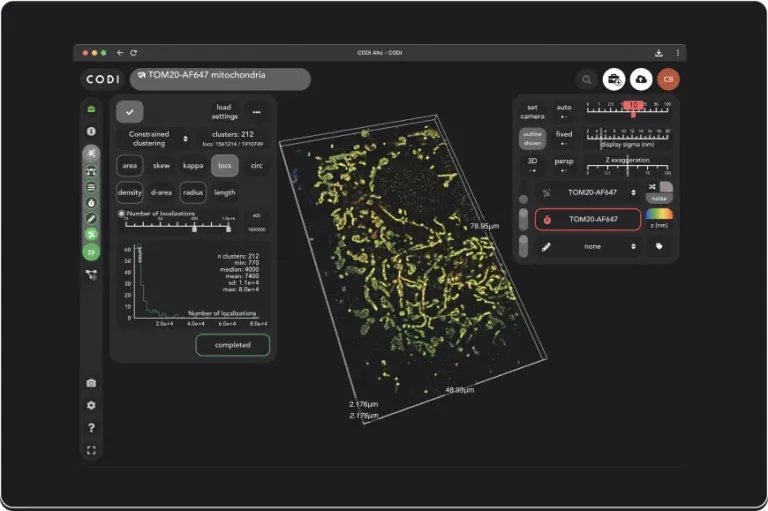
Task: Toggle the auto switch
Action: pyautogui.click(x=564, y=112)
